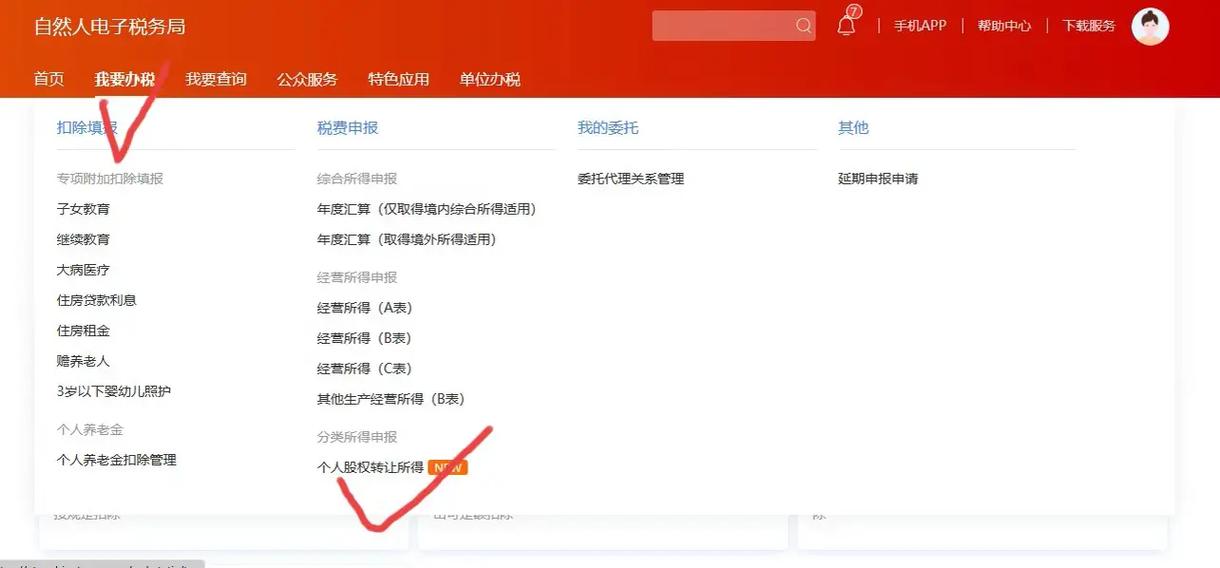
Task: Click the 个人养老金 group label
Action: click(90, 429)
